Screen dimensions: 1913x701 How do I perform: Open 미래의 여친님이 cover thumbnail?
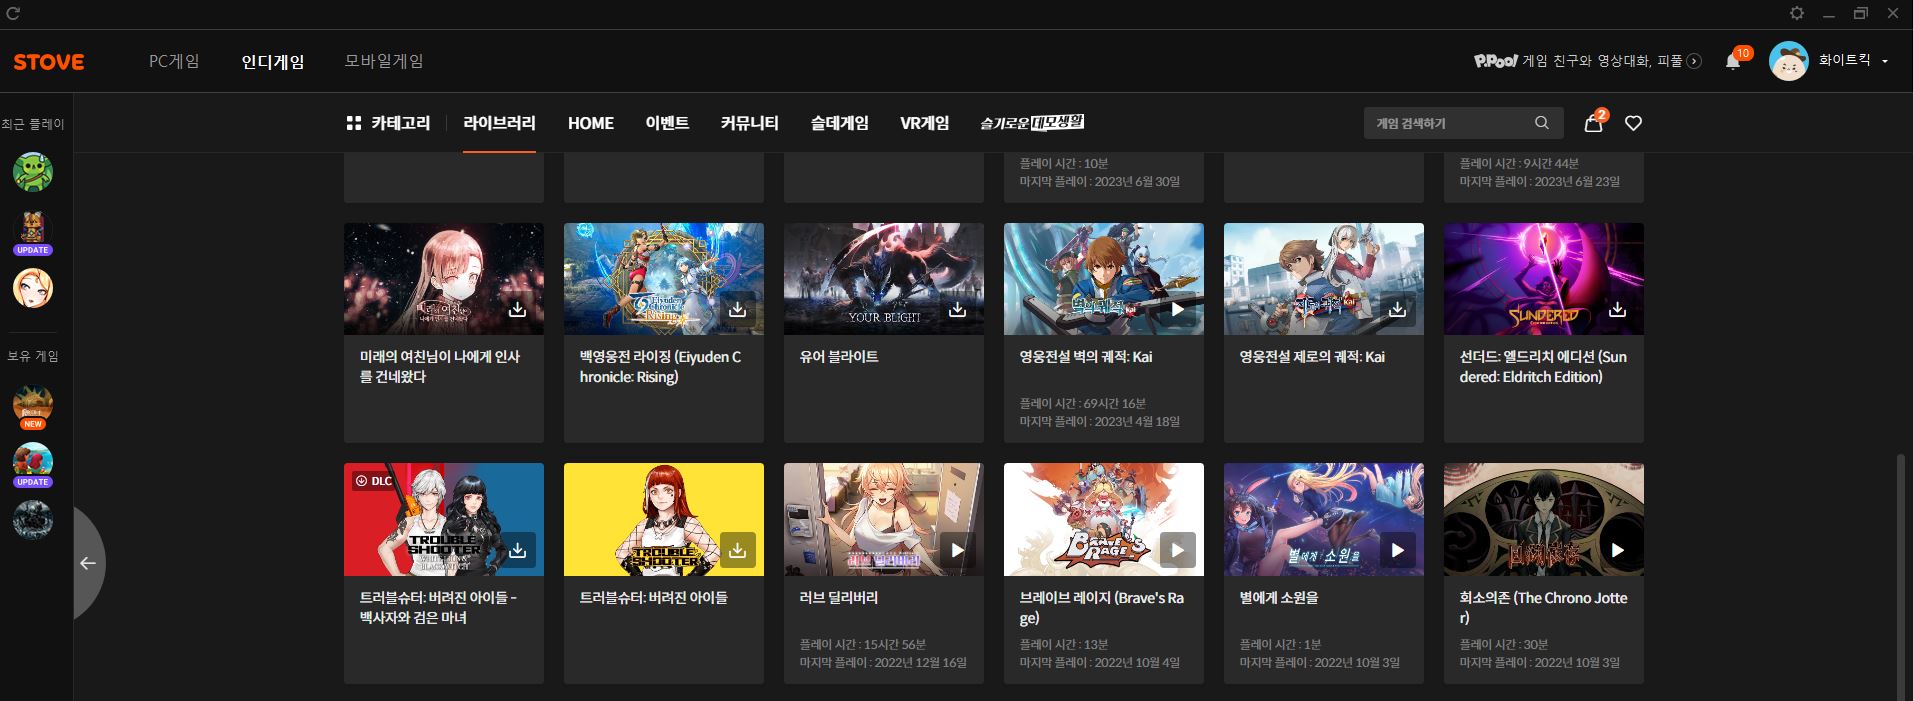(444, 279)
